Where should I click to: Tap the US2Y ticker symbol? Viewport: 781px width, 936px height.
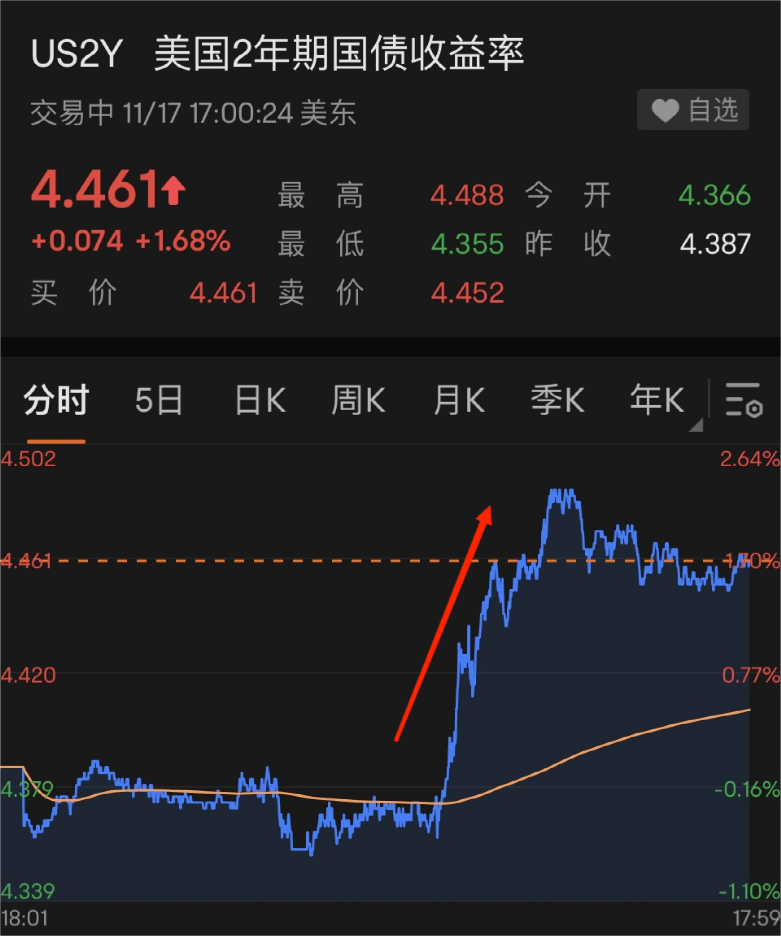(76, 54)
